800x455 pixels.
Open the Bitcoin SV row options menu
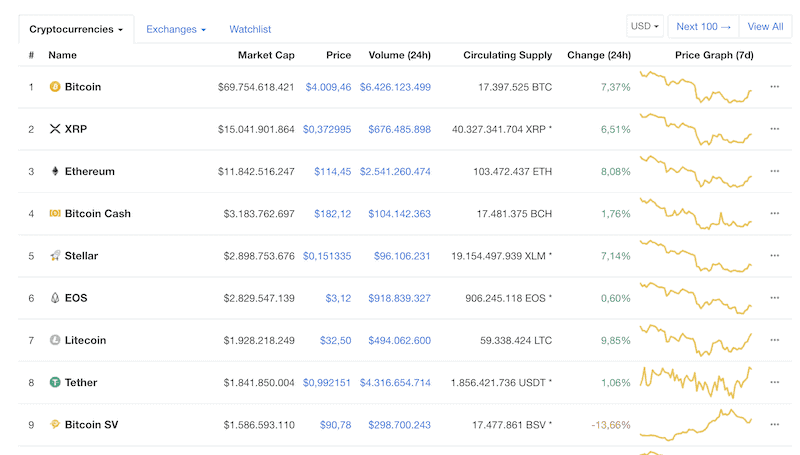tap(774, 424)
